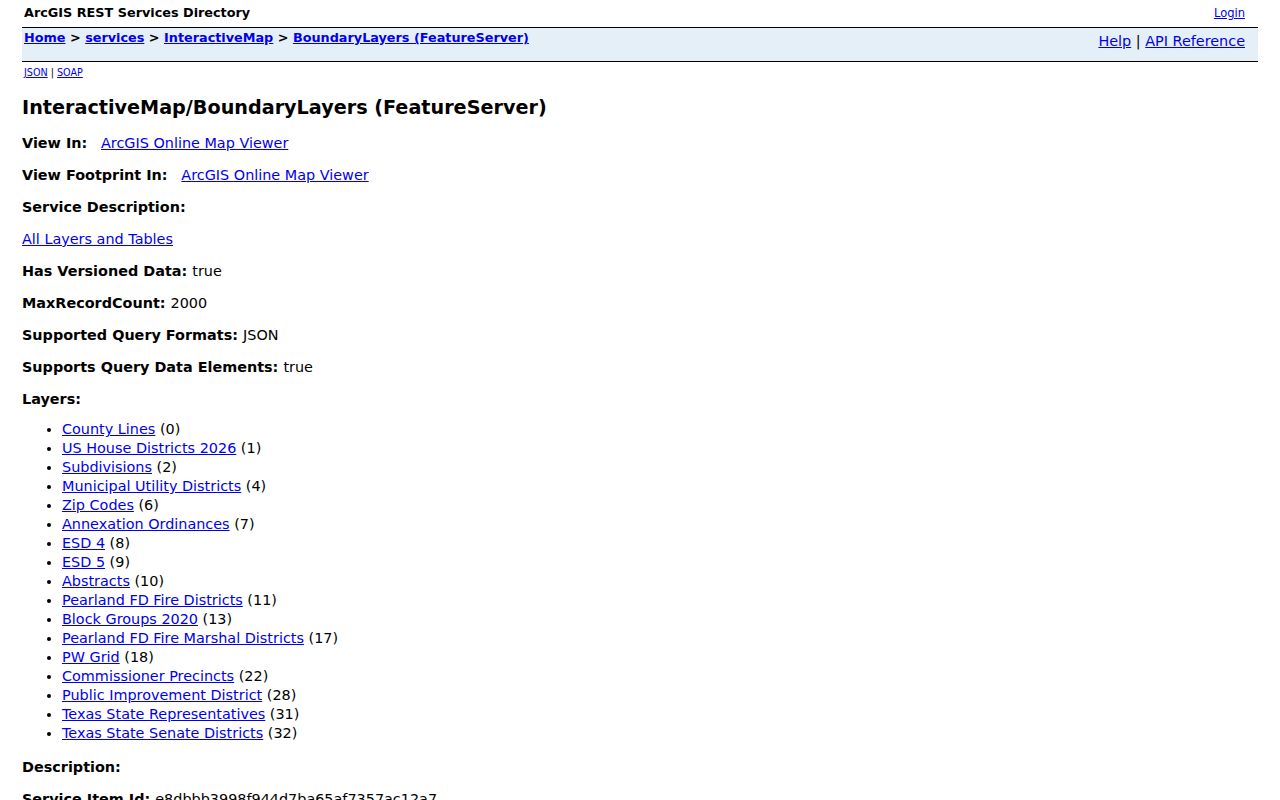Screen dimensions: 1280x800
Task: Open US House Districts 2026 layer
Action: pos(149,448)
